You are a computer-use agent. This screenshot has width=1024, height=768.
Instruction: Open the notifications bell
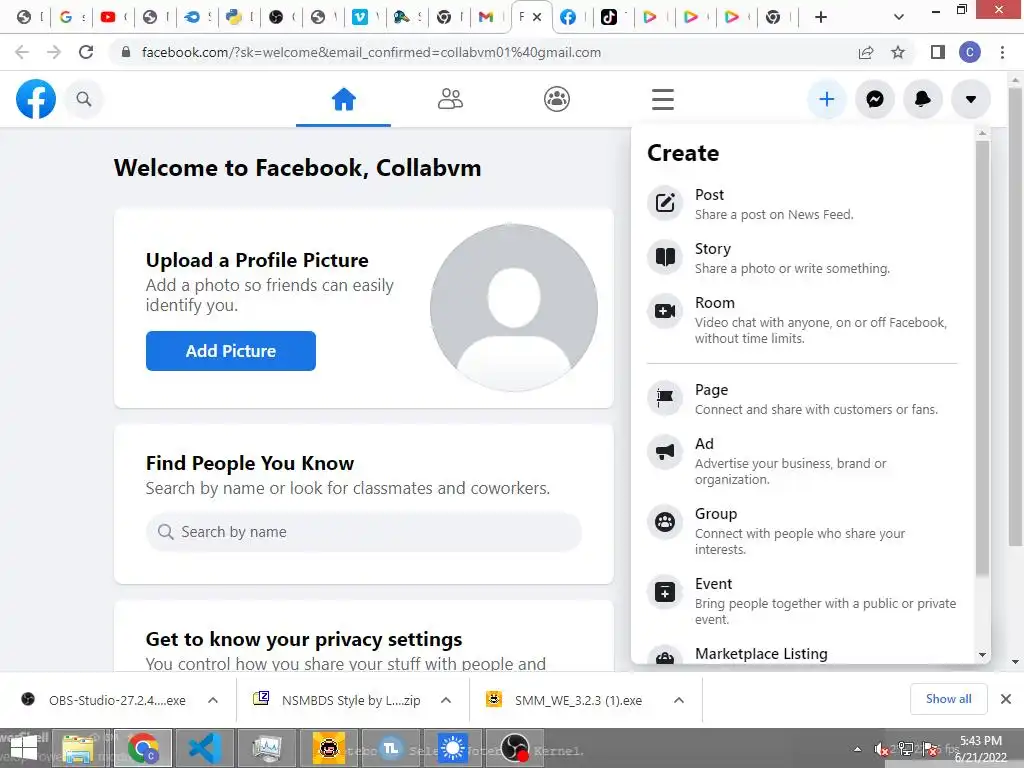tap(922, 99)
